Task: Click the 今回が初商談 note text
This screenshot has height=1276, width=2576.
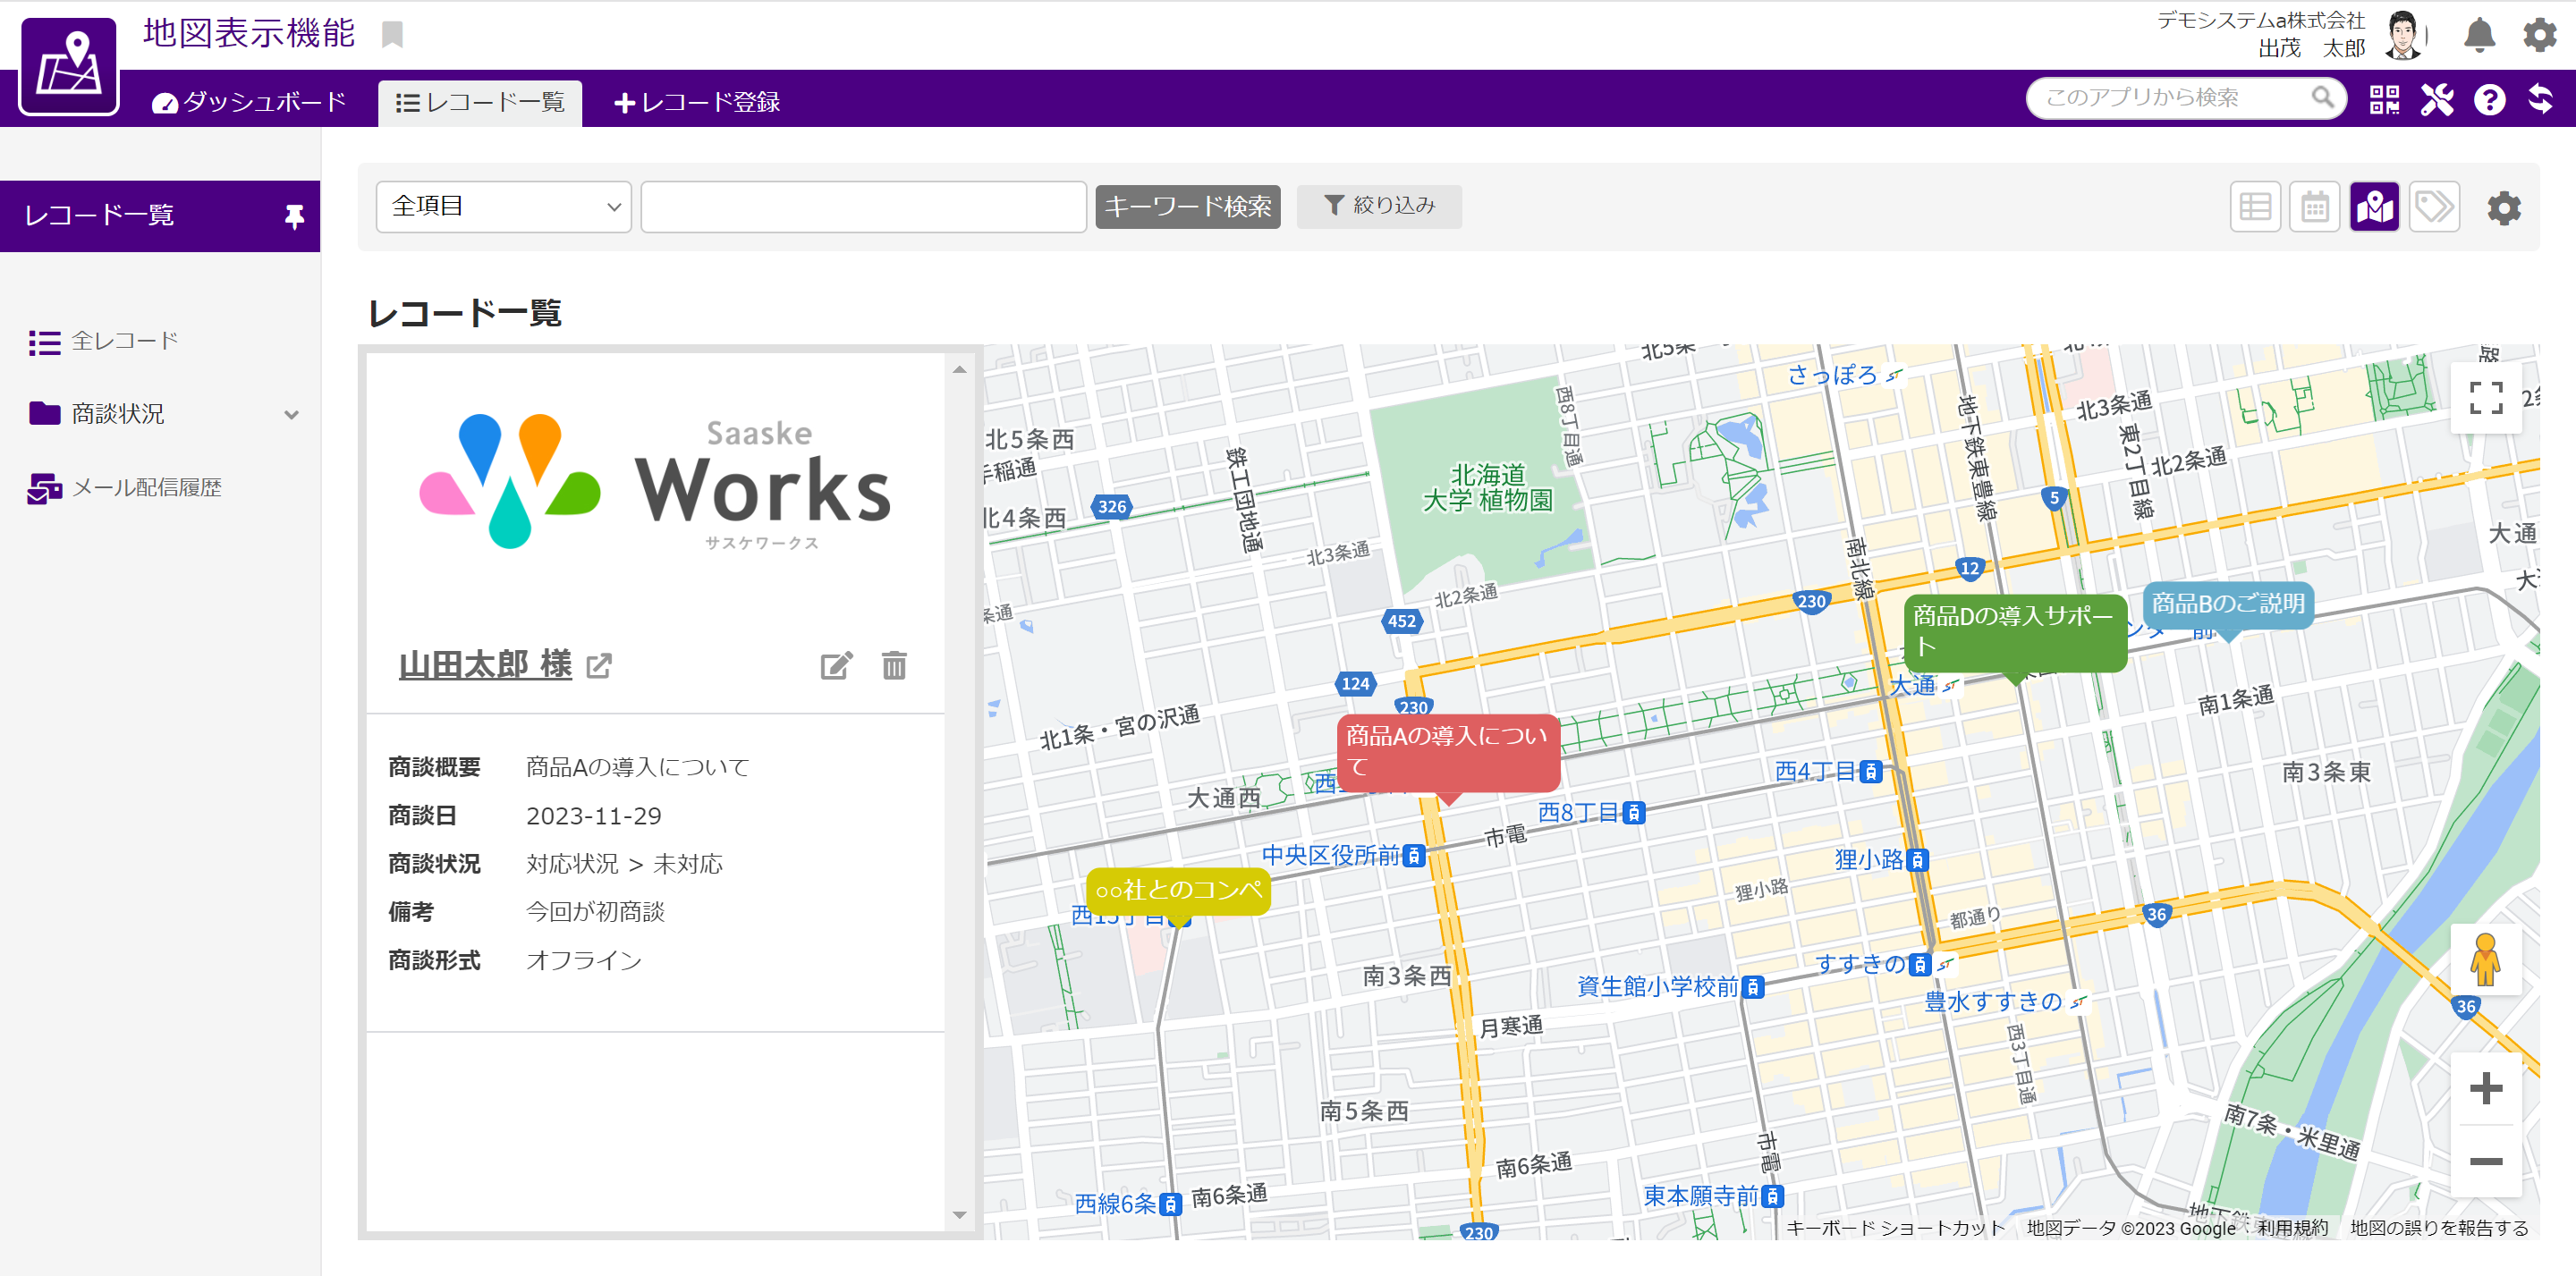Action: click(595, 912)
